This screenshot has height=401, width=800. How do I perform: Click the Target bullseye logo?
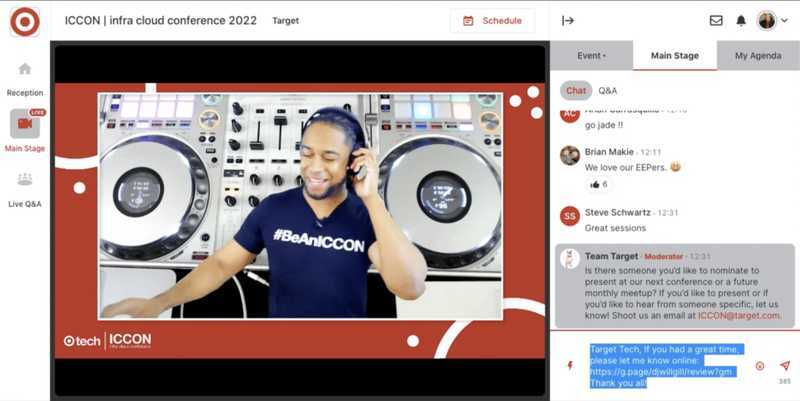tap(24, 22)
